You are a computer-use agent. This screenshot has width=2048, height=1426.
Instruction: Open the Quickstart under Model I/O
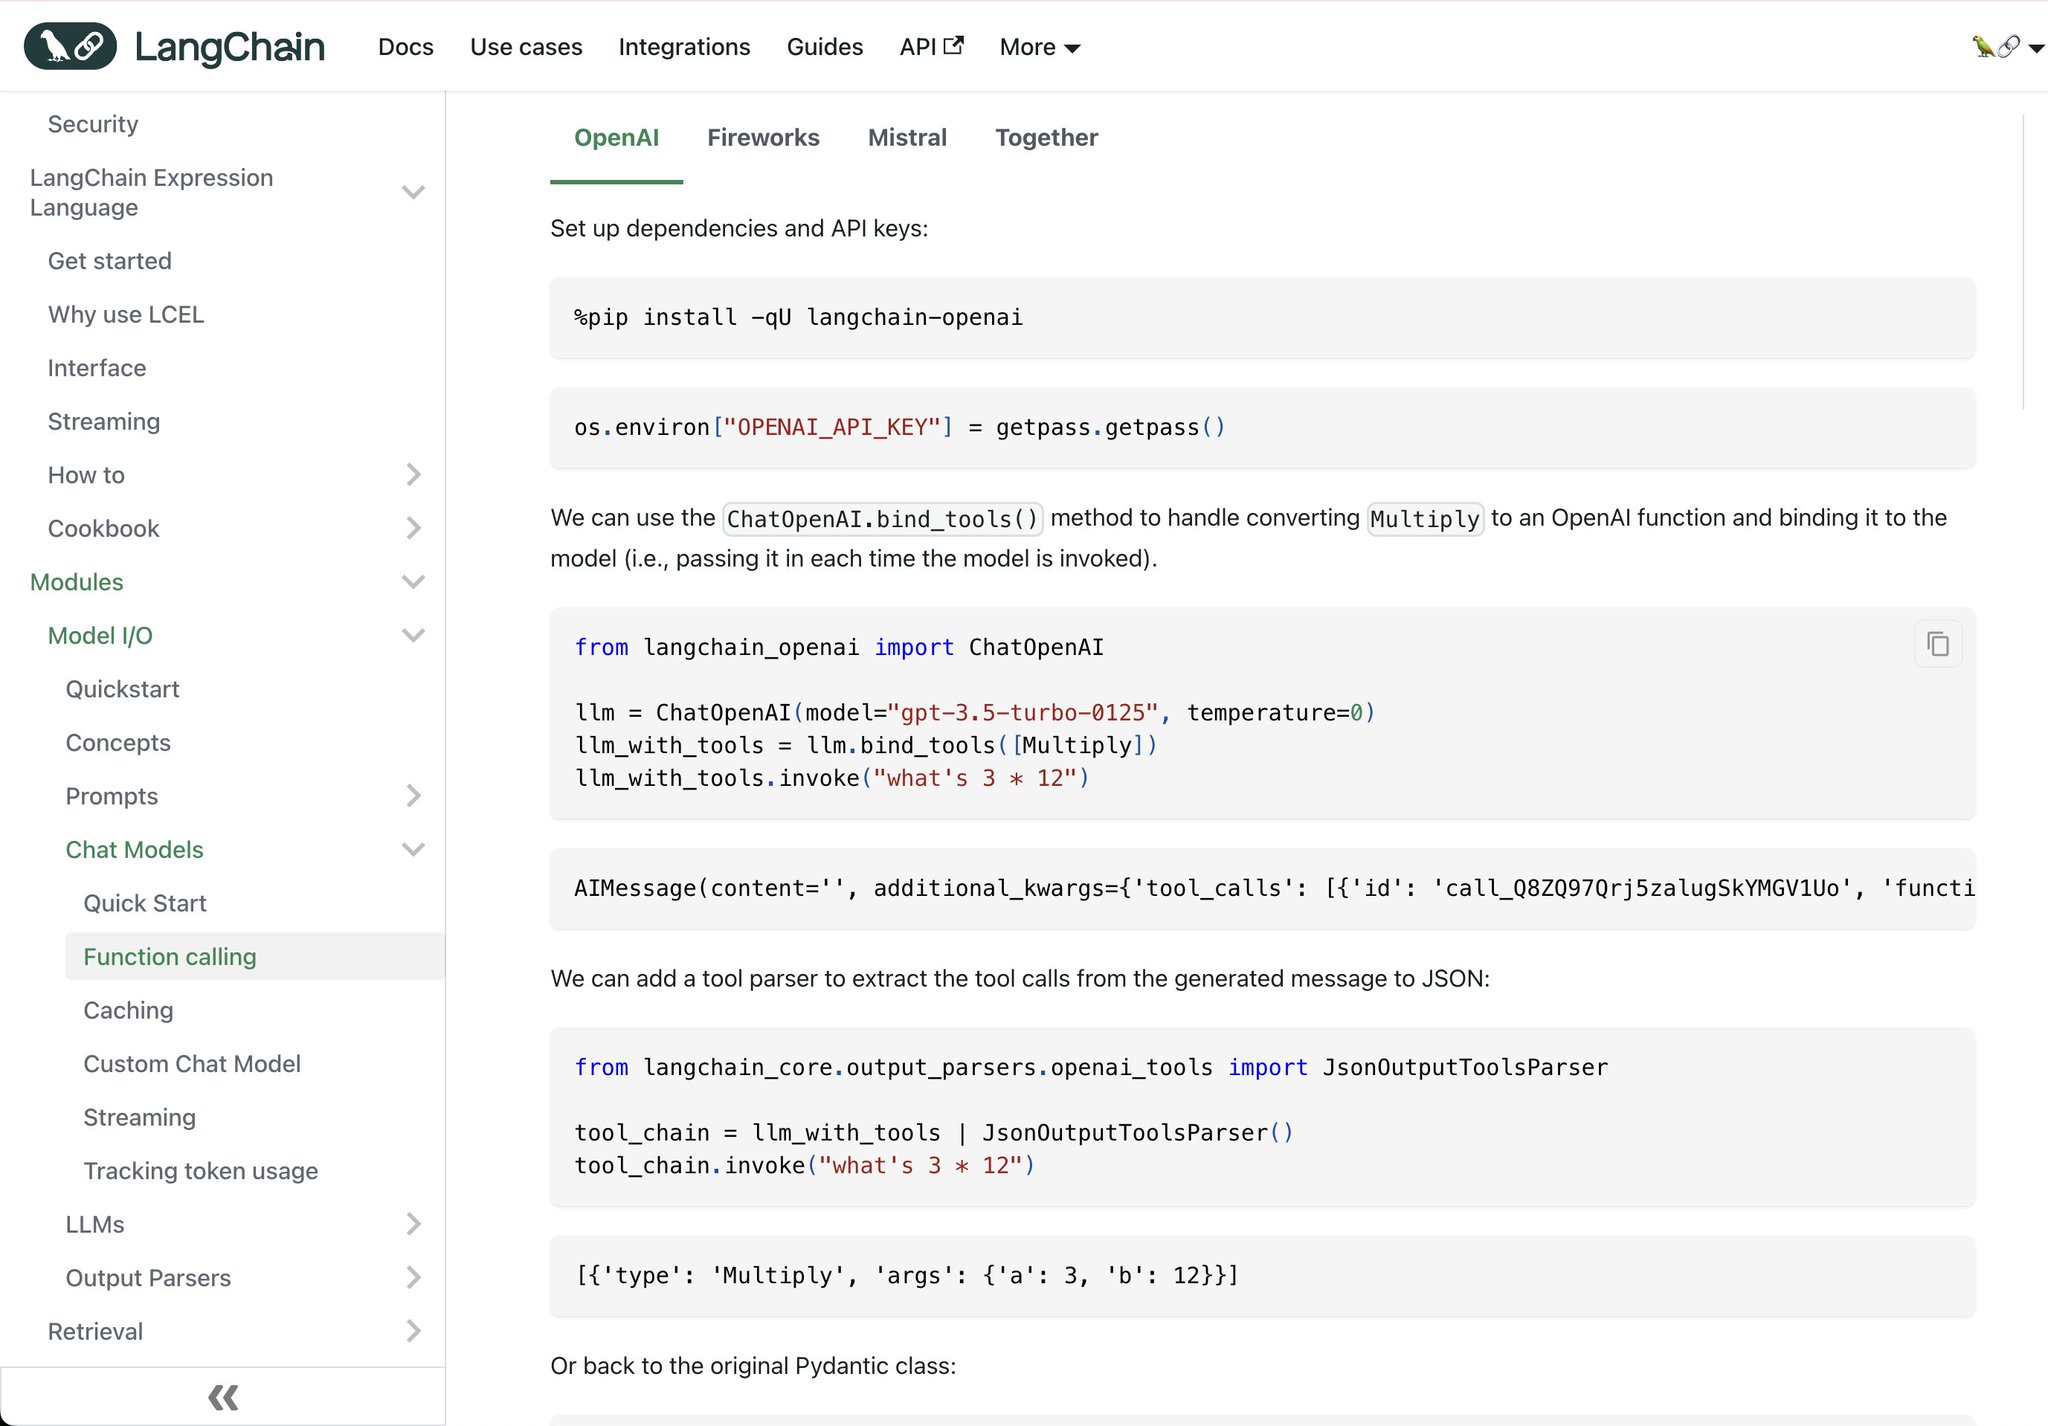tap(122, 689)
